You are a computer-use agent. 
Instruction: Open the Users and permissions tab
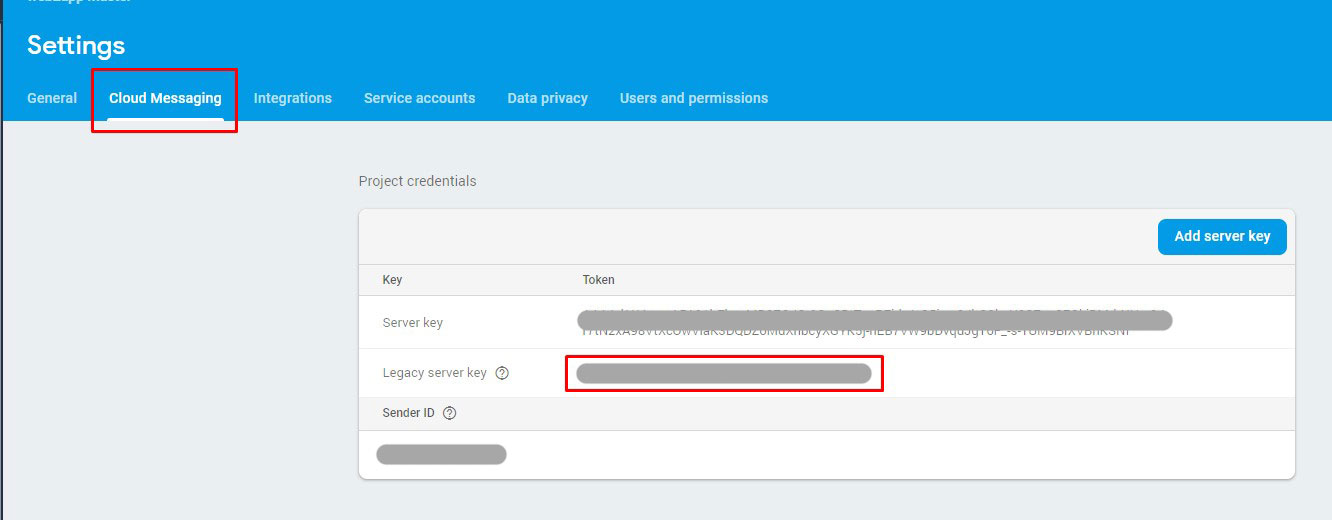click(x=693, y=98)
